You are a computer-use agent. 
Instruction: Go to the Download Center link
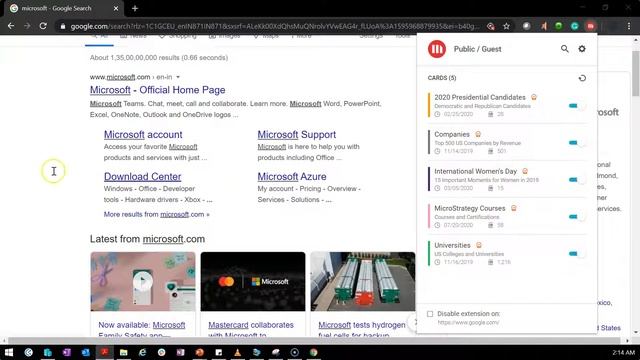point(142,176)
